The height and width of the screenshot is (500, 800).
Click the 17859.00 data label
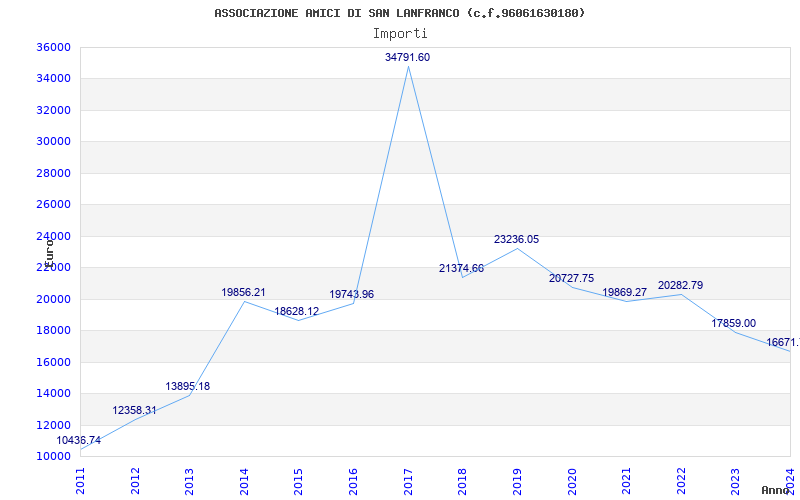point(734,323)
